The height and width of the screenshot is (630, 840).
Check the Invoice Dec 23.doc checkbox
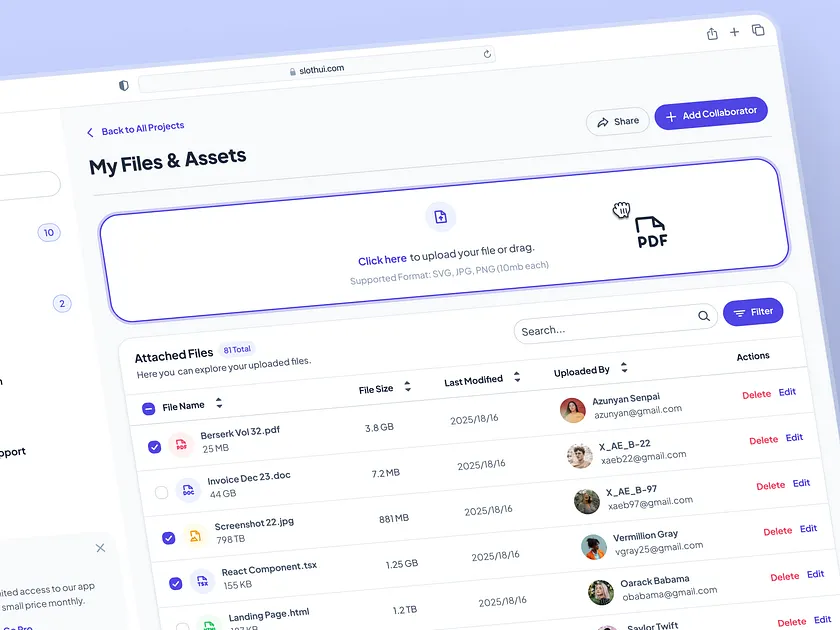coord(160,491)
